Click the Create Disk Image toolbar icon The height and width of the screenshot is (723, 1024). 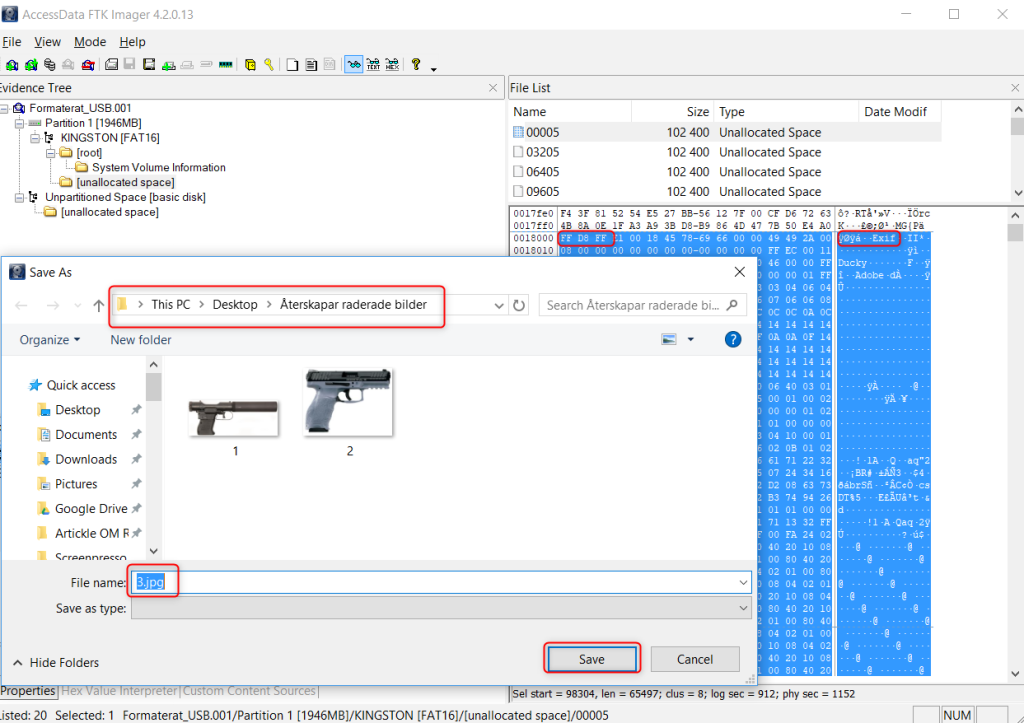tap(112, 65)
